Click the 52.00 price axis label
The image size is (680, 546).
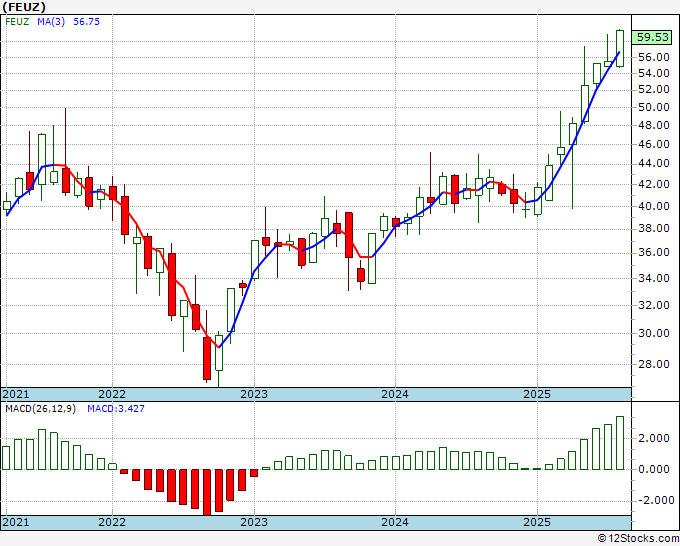[x=653, y=89]
